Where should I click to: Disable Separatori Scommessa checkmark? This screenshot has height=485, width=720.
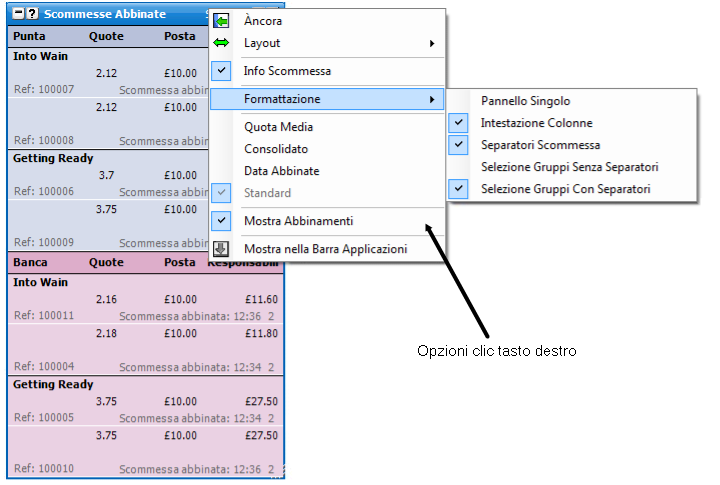pyautogui.click(x=458, y=145)
